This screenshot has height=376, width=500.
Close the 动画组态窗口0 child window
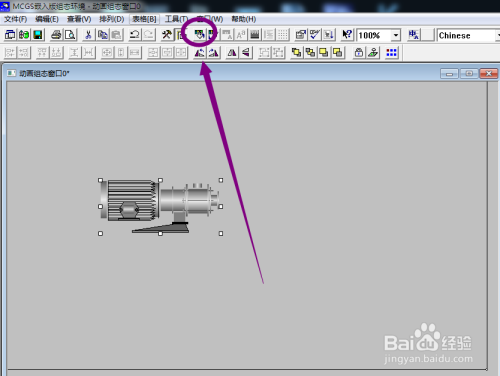(x=489, y=73)
